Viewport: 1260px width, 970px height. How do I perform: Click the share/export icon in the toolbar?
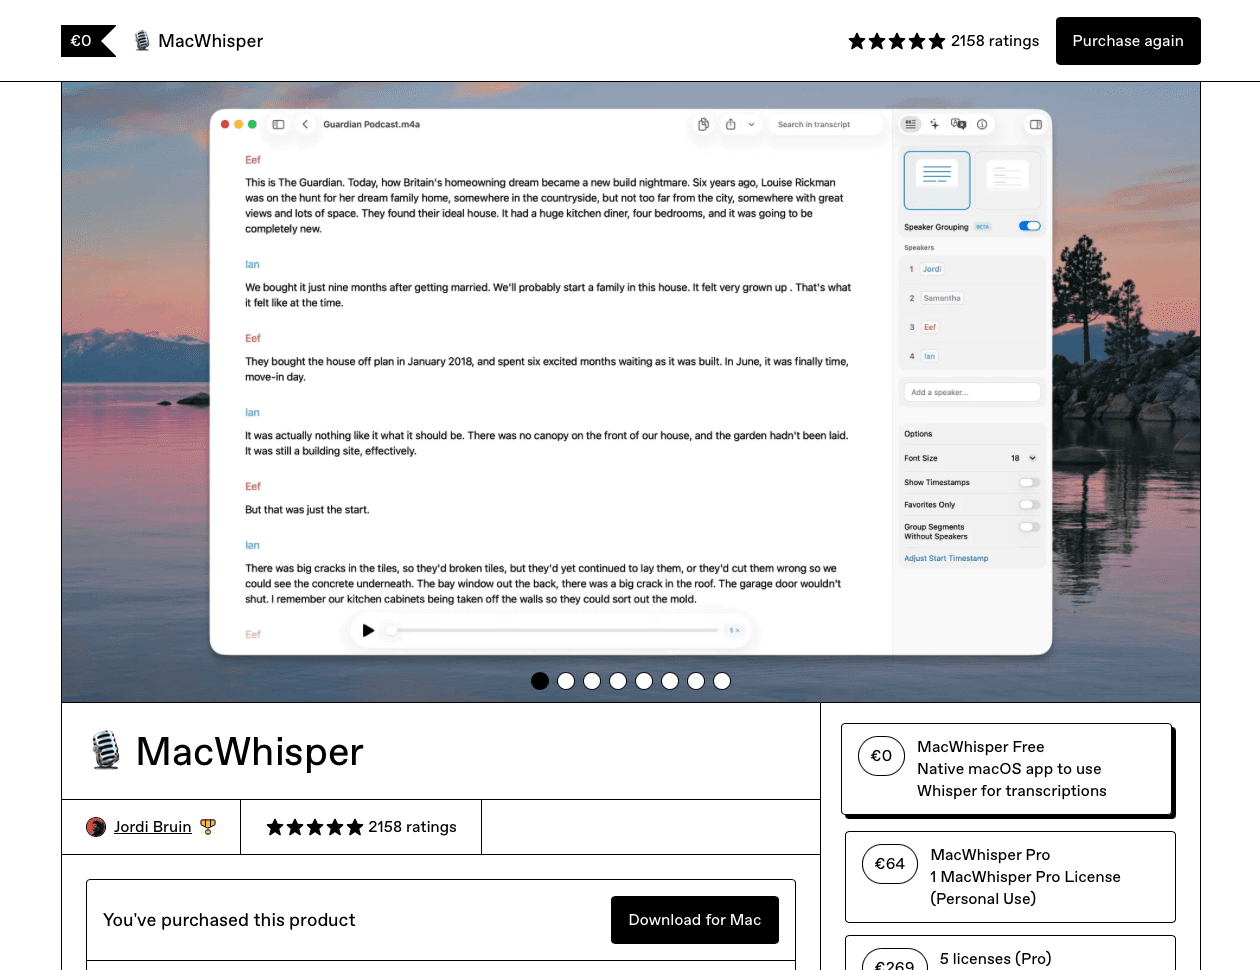(x=730, y=125)
